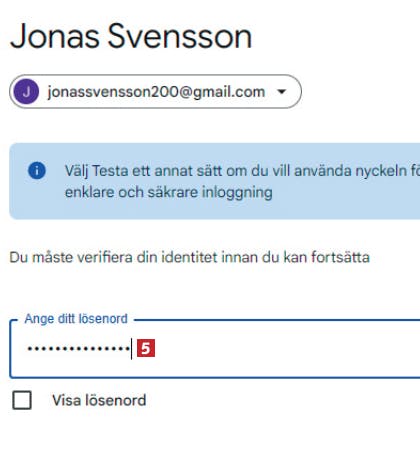Expand the account switcher dropdown arrow
This screenshot has height=453, width=420.
tap(282, 91)
